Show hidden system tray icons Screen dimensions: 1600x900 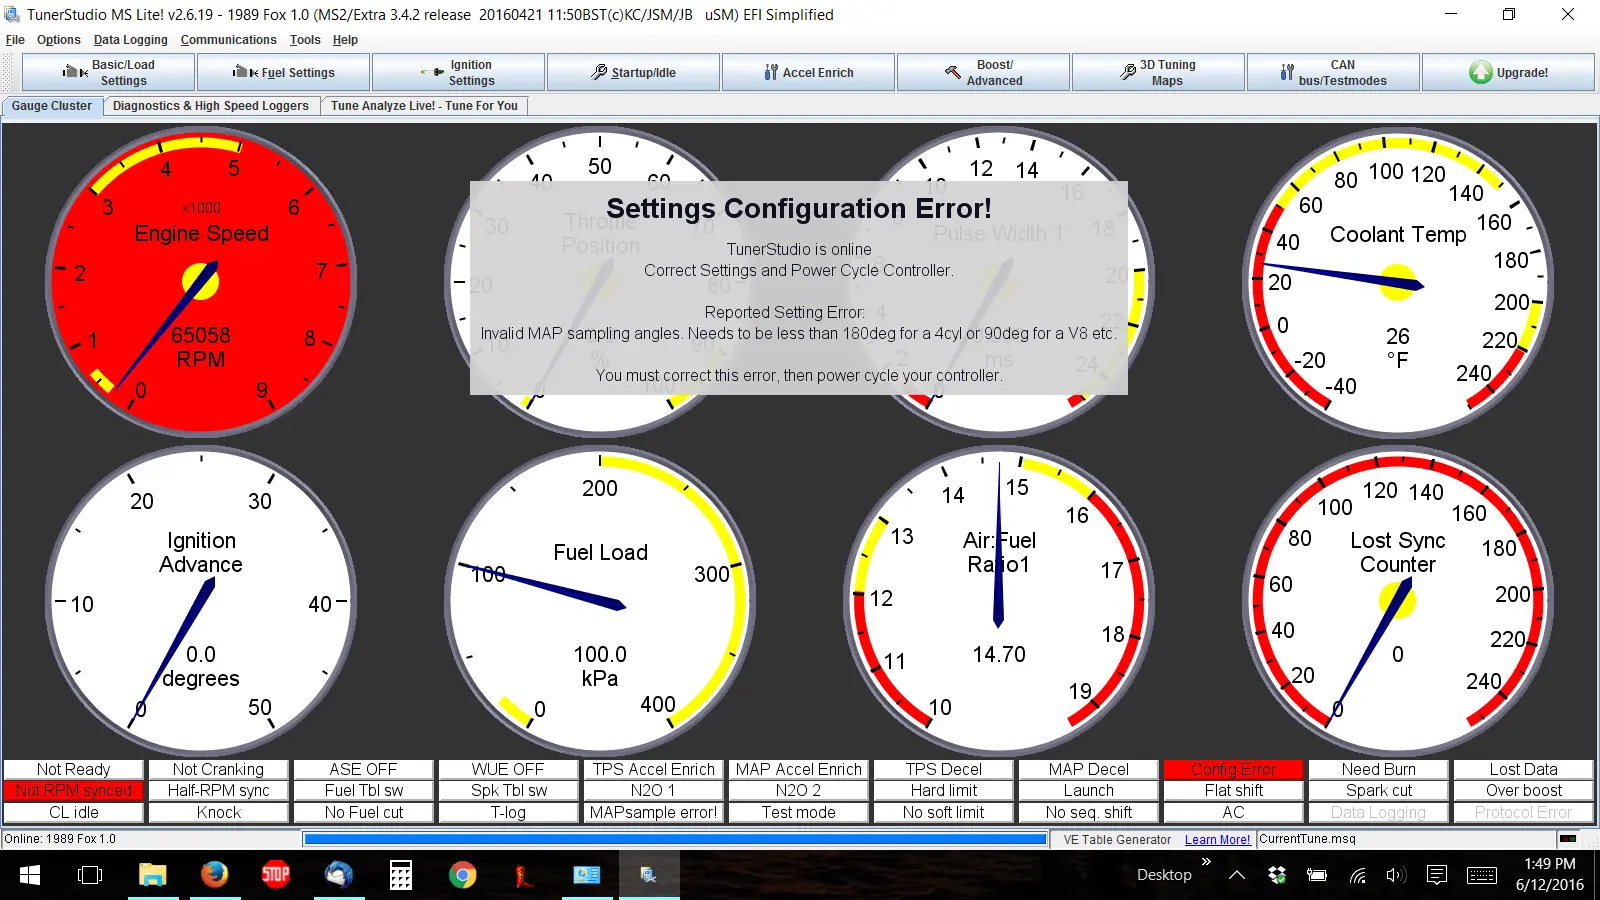click(1237, 875)
